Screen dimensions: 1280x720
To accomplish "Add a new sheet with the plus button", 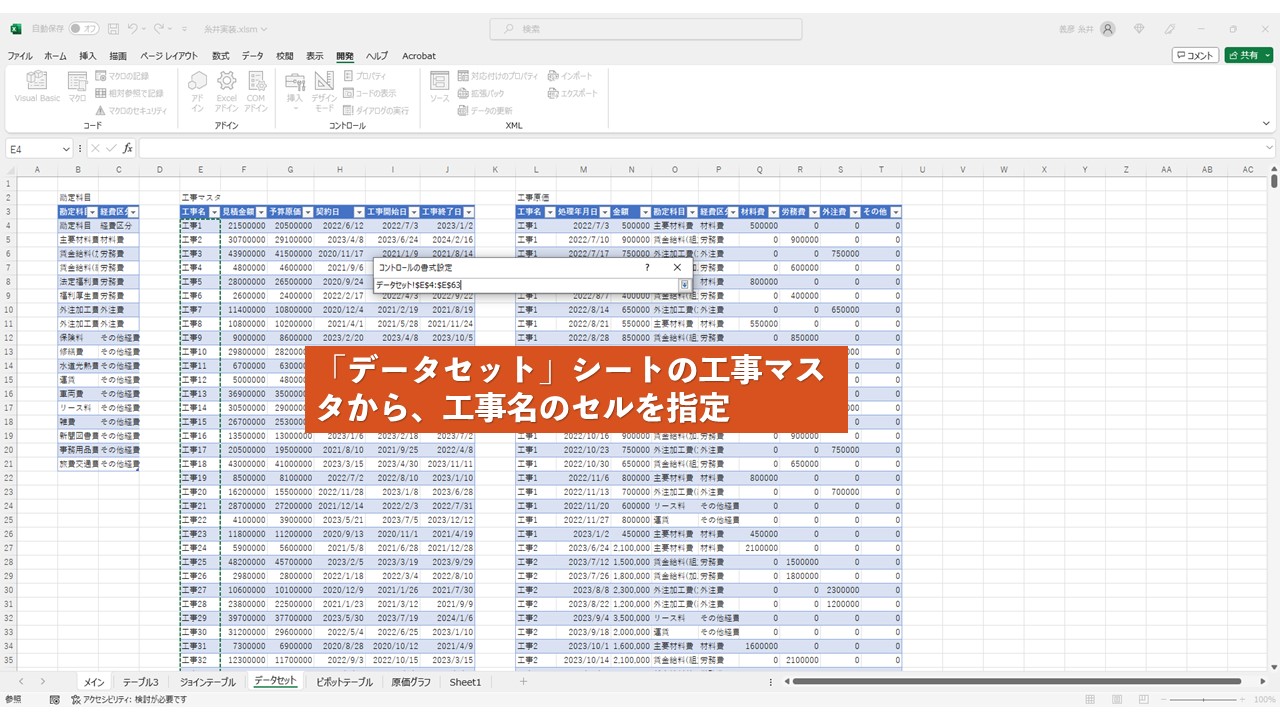I will pyautogui.click(x=523, y=682).
